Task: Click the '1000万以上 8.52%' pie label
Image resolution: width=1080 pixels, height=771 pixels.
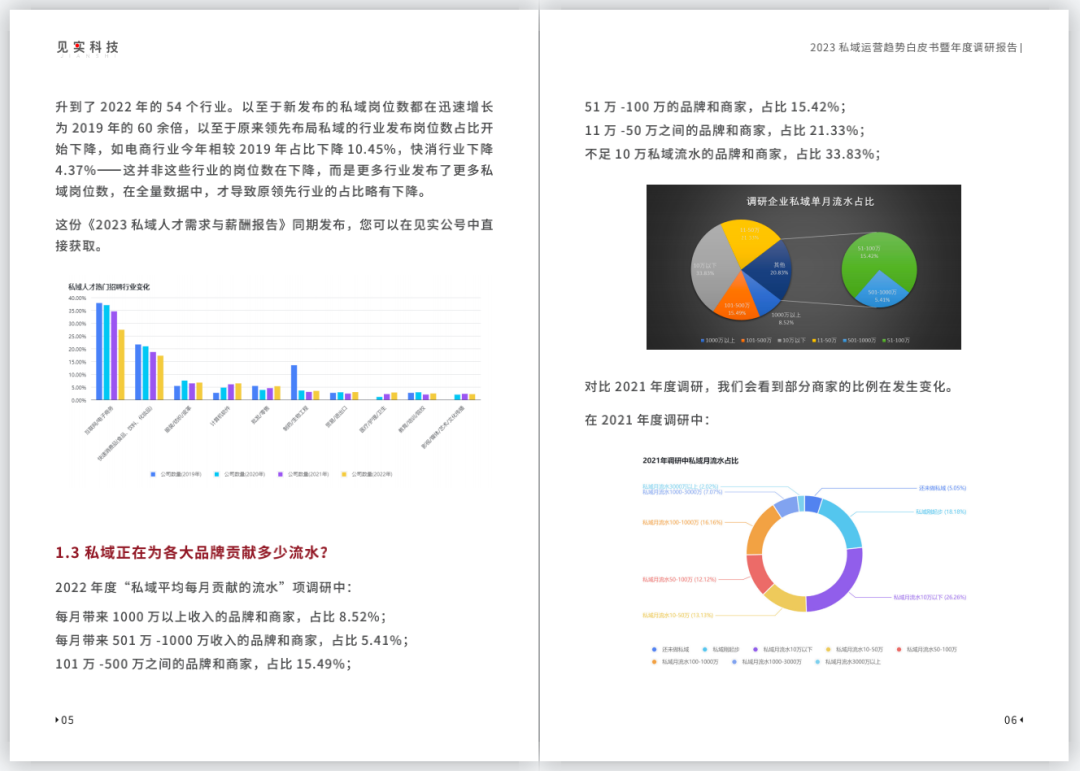Action: click(x=786, y=318)
